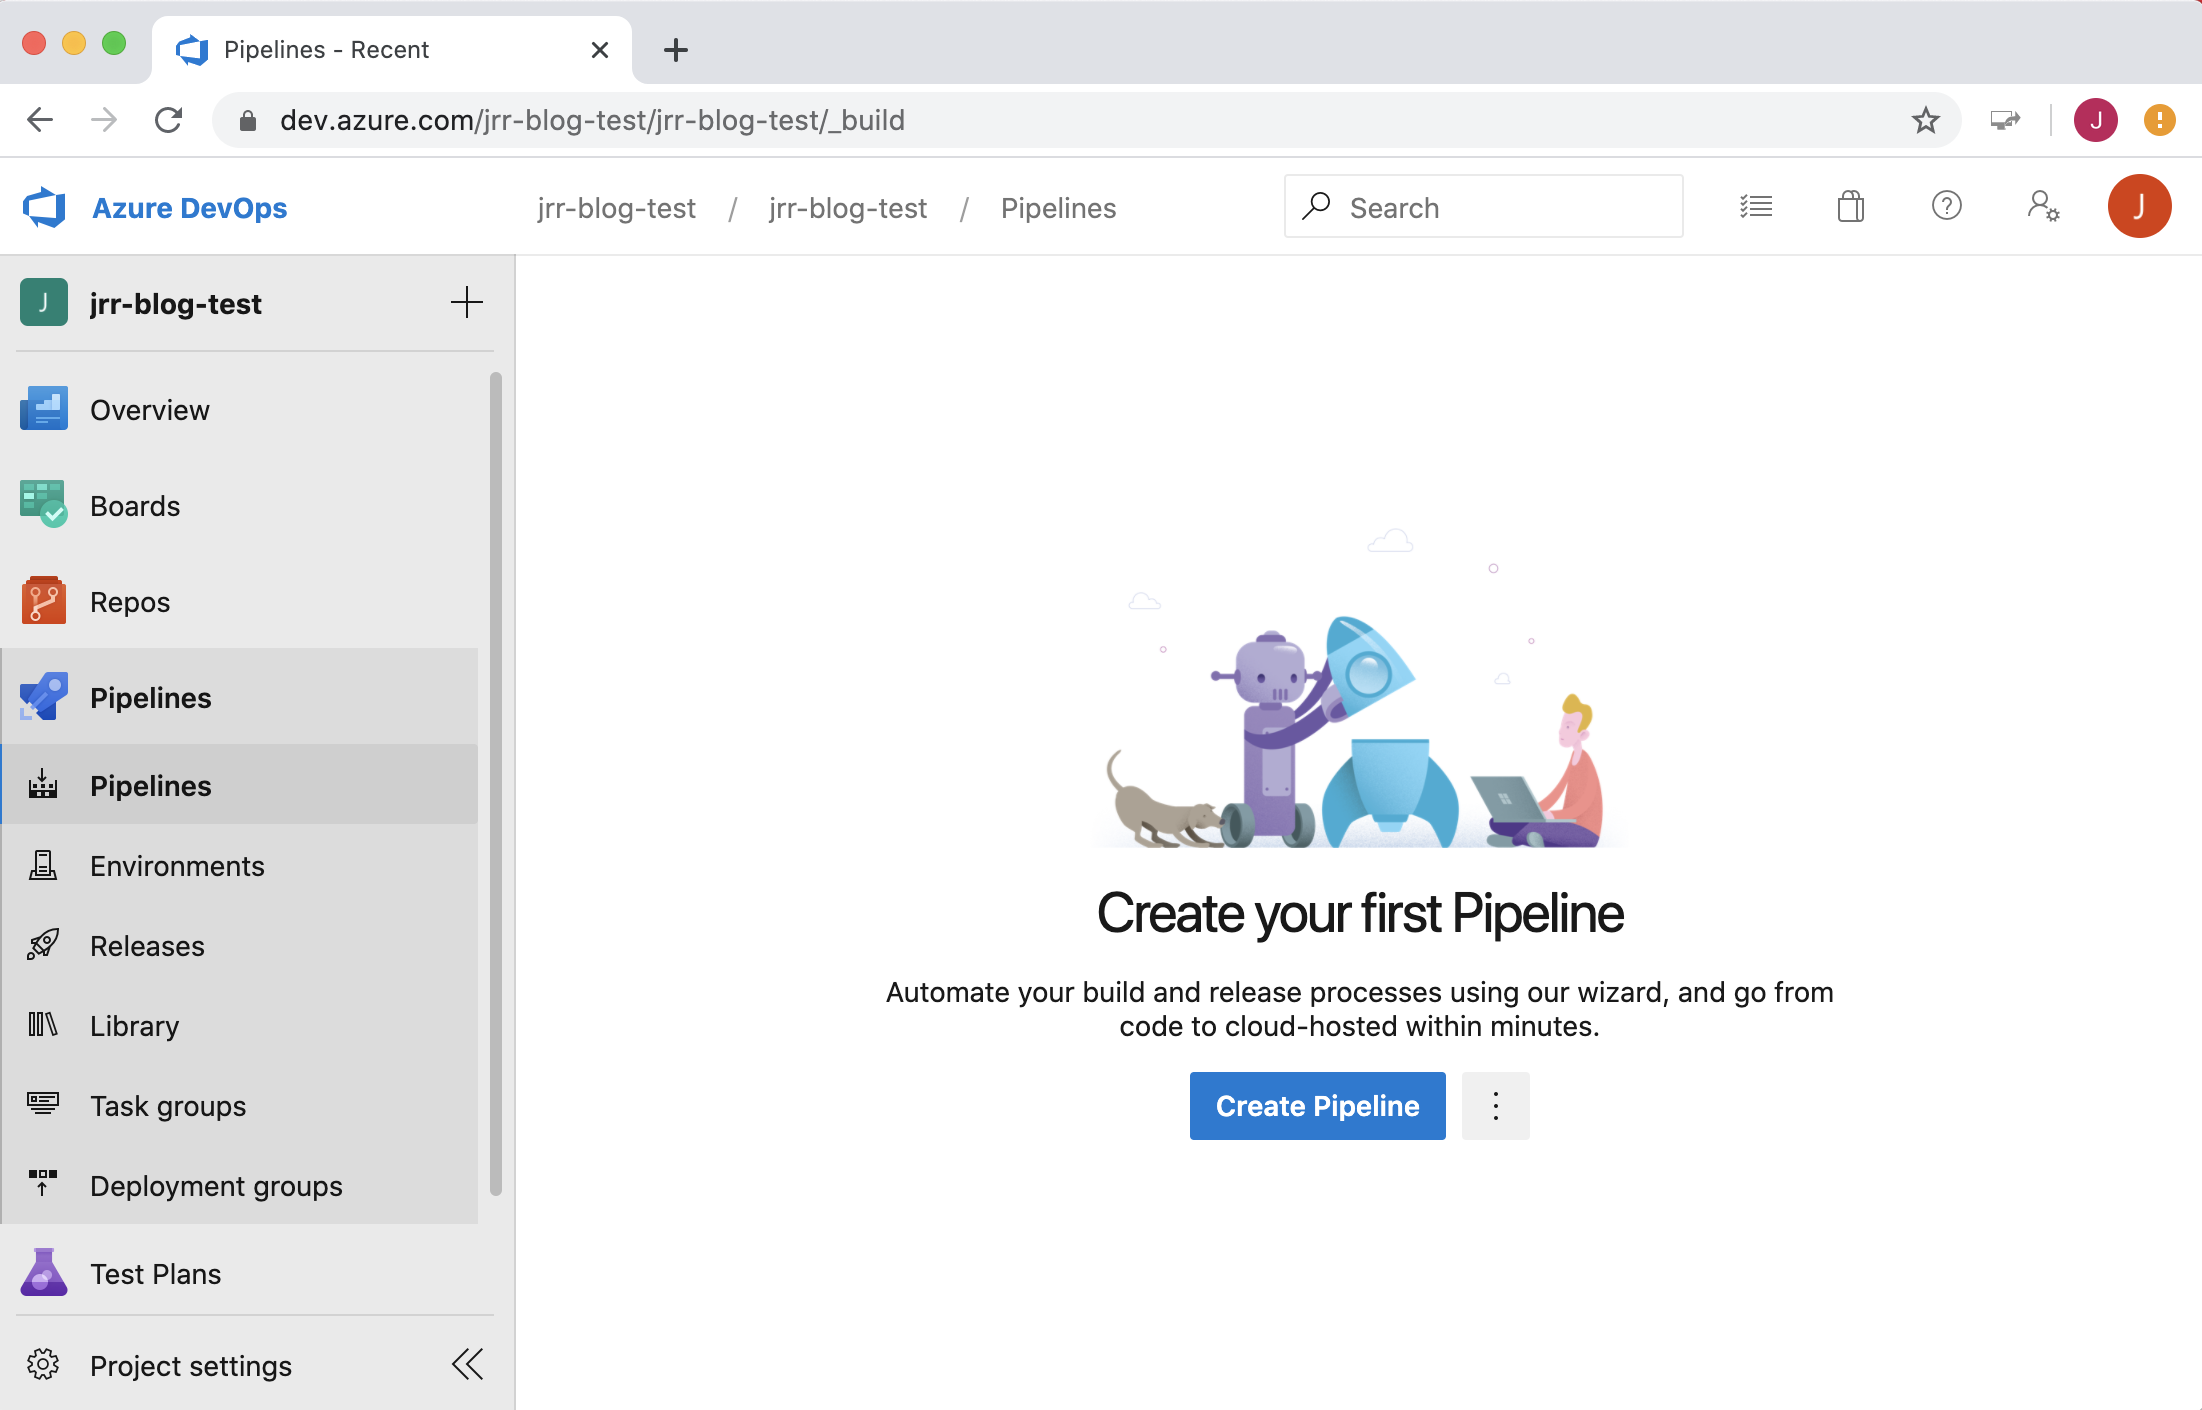The image size is (2202, 1410).
Task: Open the Test Plans flask icon
Action: [x=43, y=1273]
